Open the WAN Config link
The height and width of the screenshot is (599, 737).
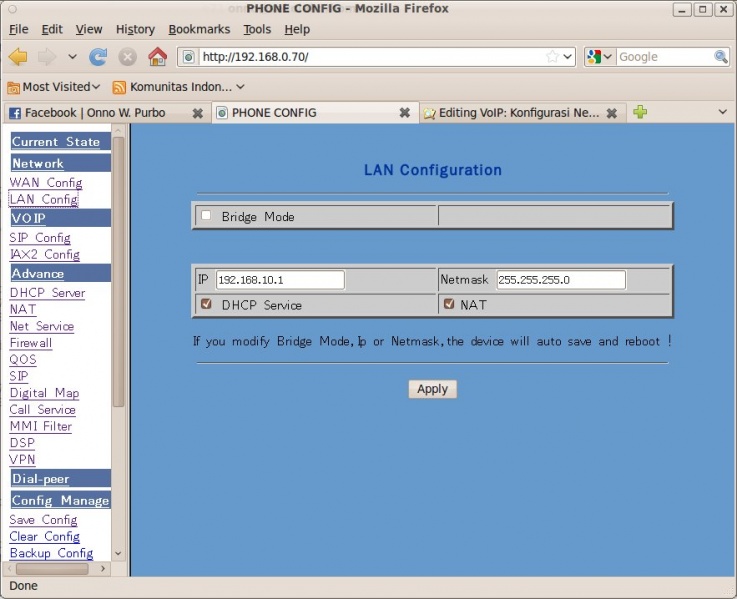pyautogui.click(x=46, y=182)
